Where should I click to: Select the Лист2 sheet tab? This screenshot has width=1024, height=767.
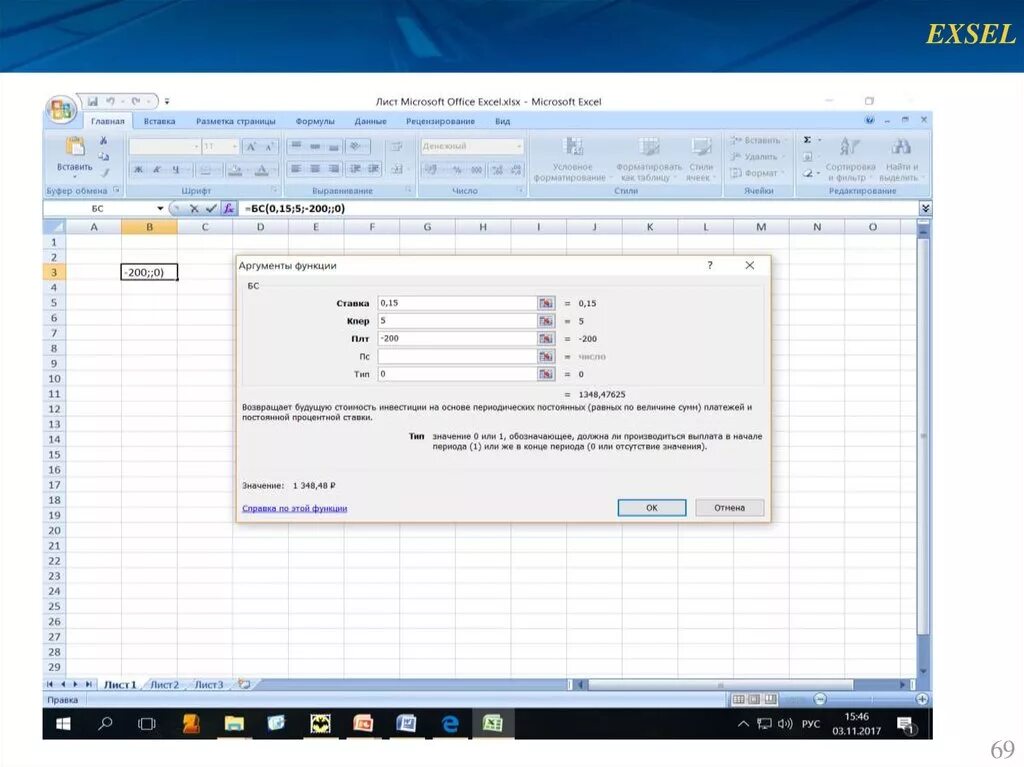(165, 685)
